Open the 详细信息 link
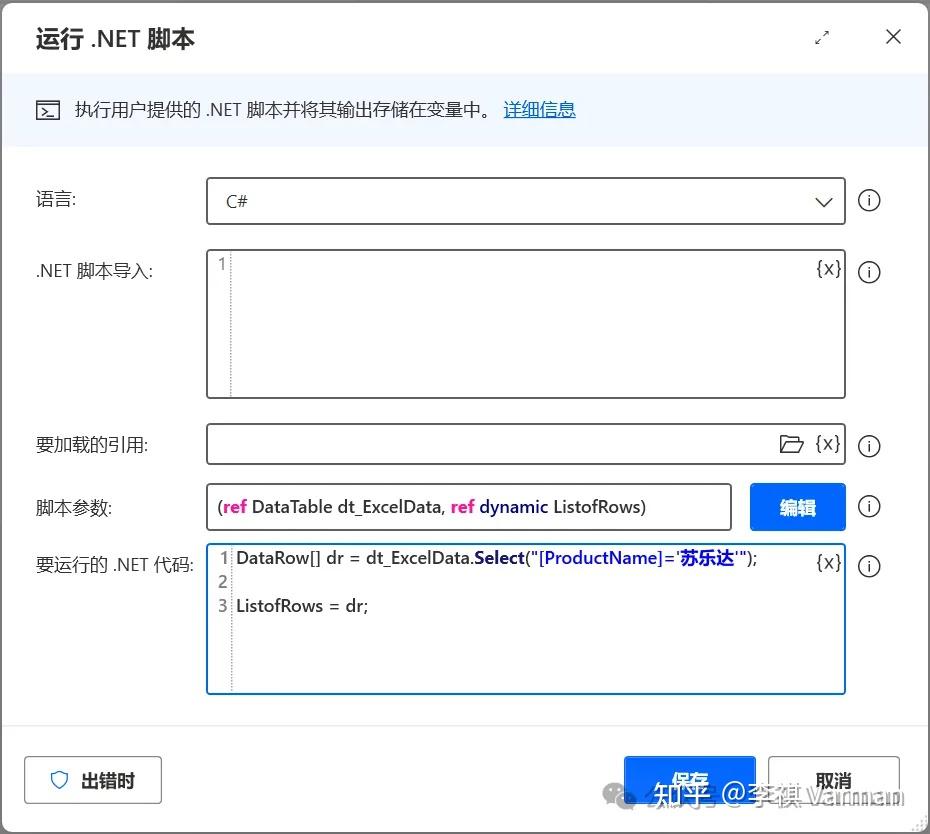The image size is (930, 834). tap(539, 109)
